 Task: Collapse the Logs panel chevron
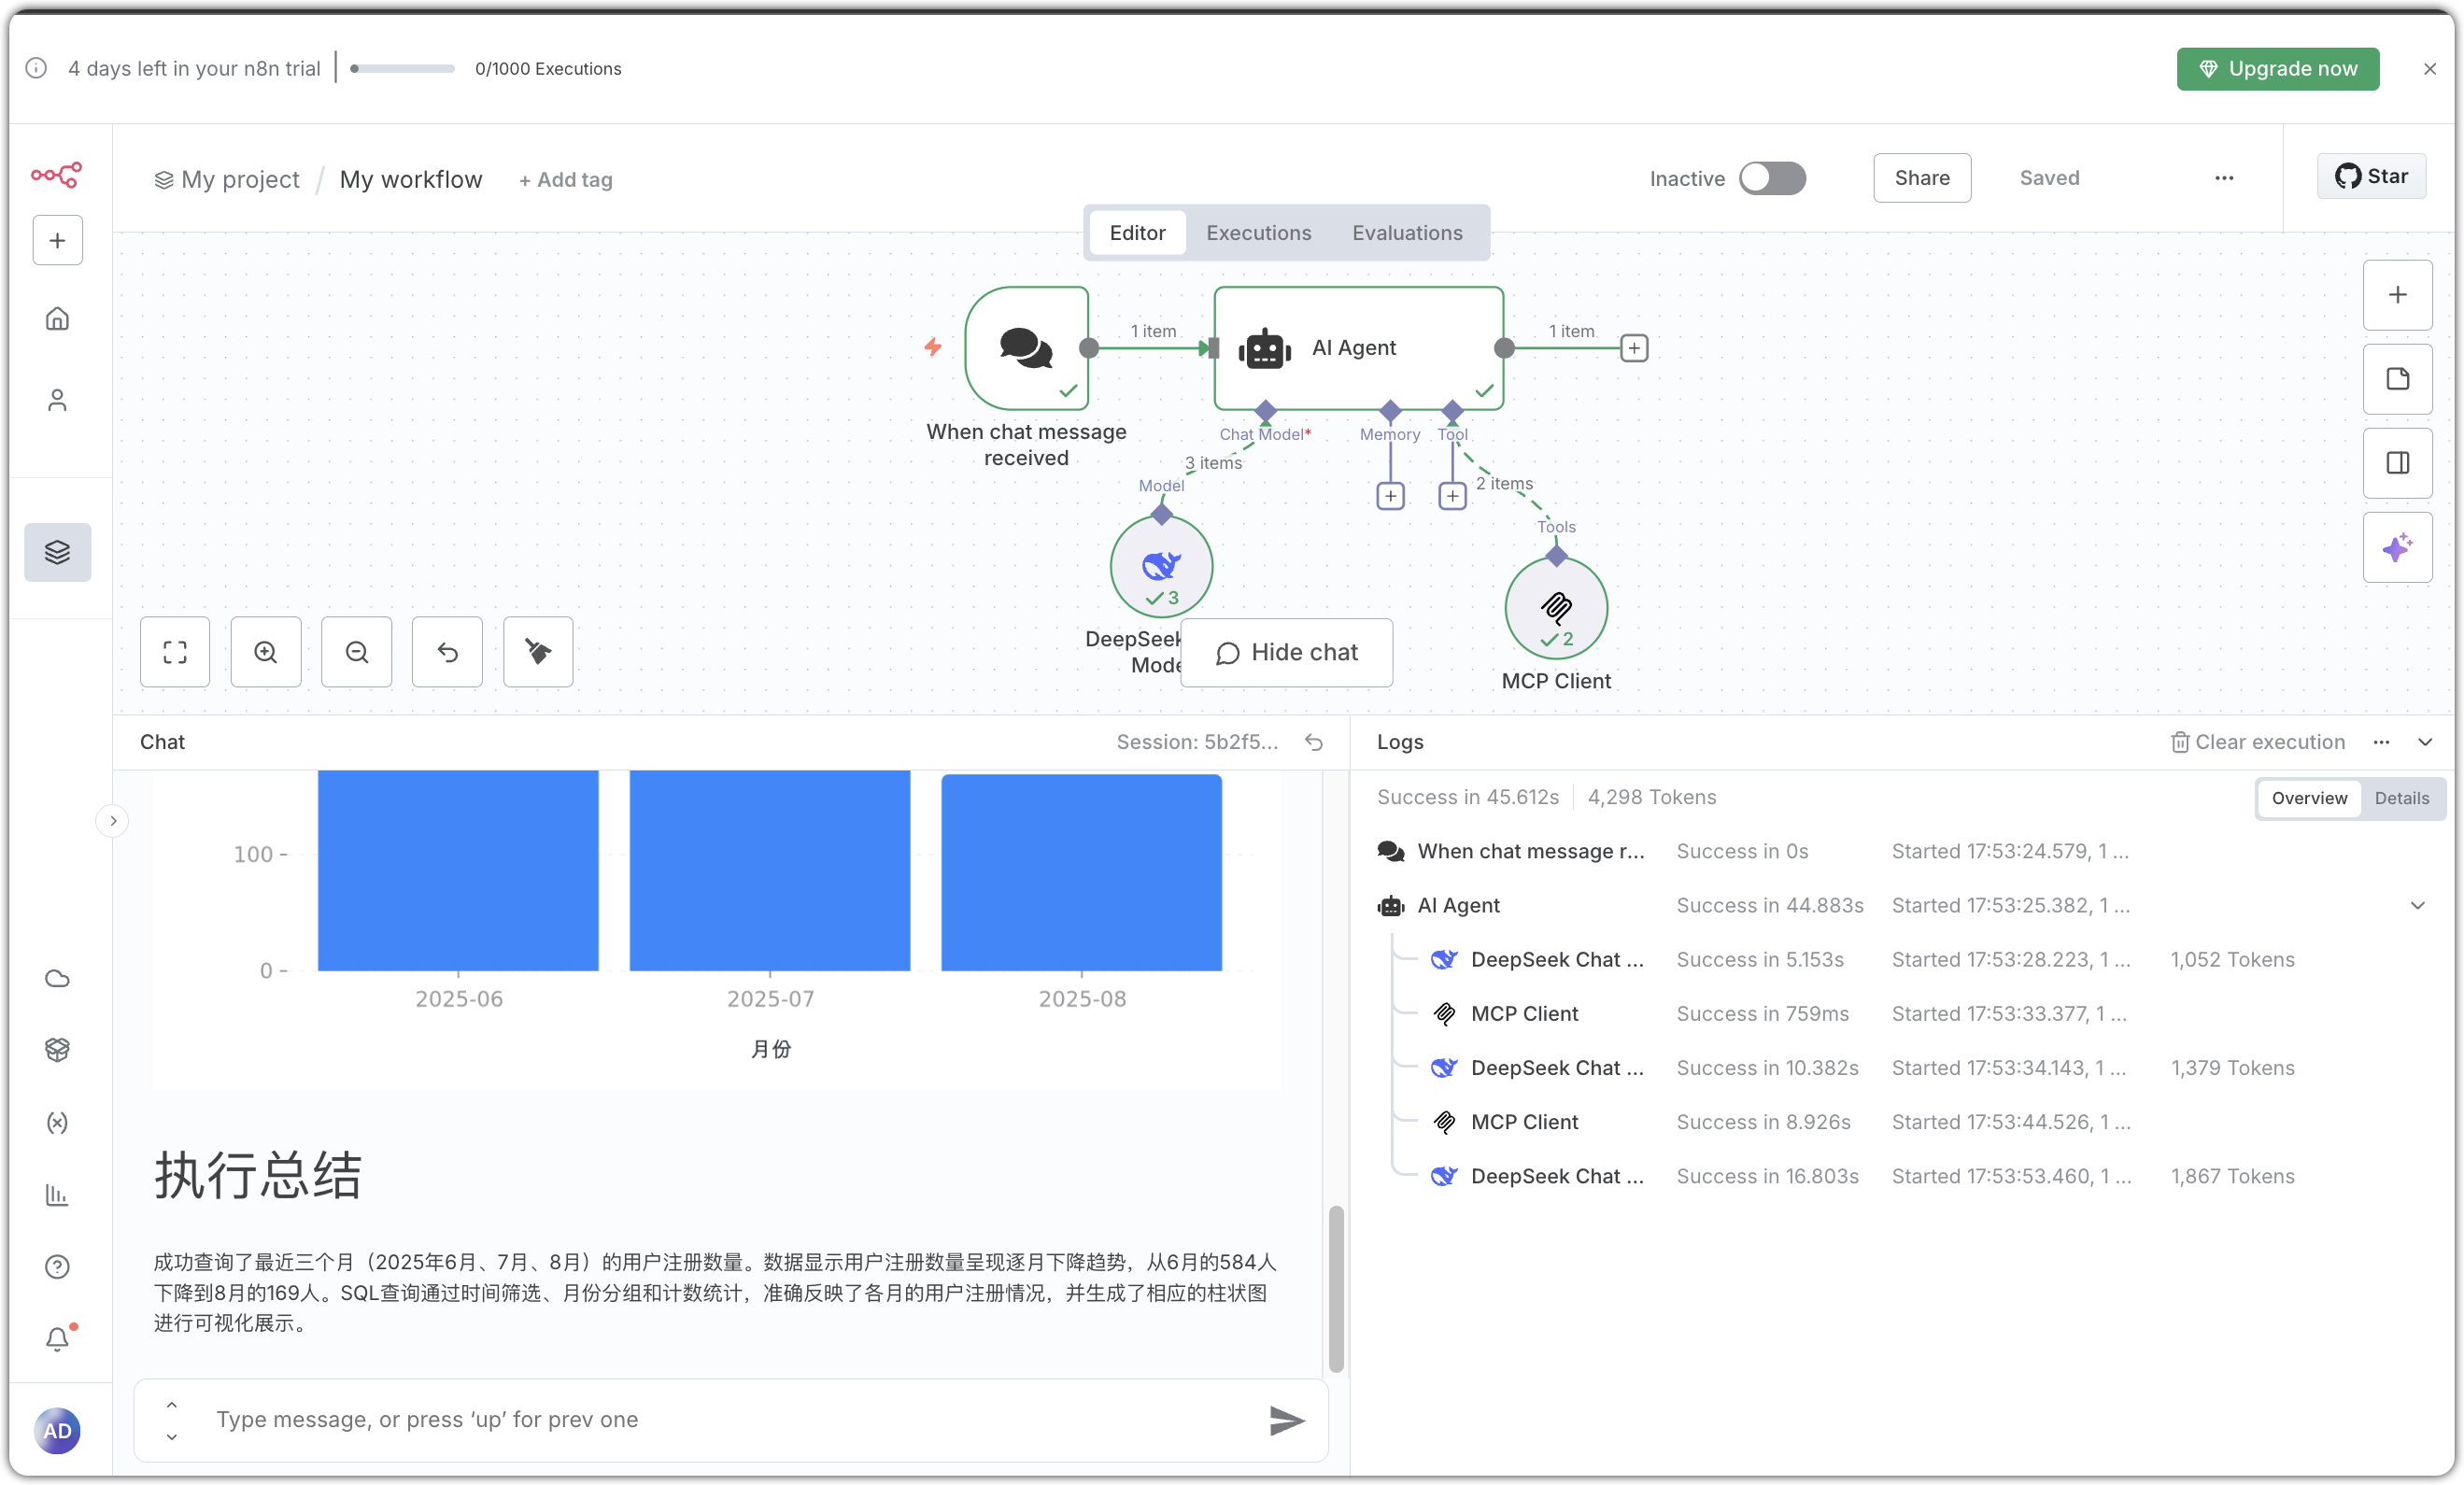pyautogui.click(x=2427, y=743)
